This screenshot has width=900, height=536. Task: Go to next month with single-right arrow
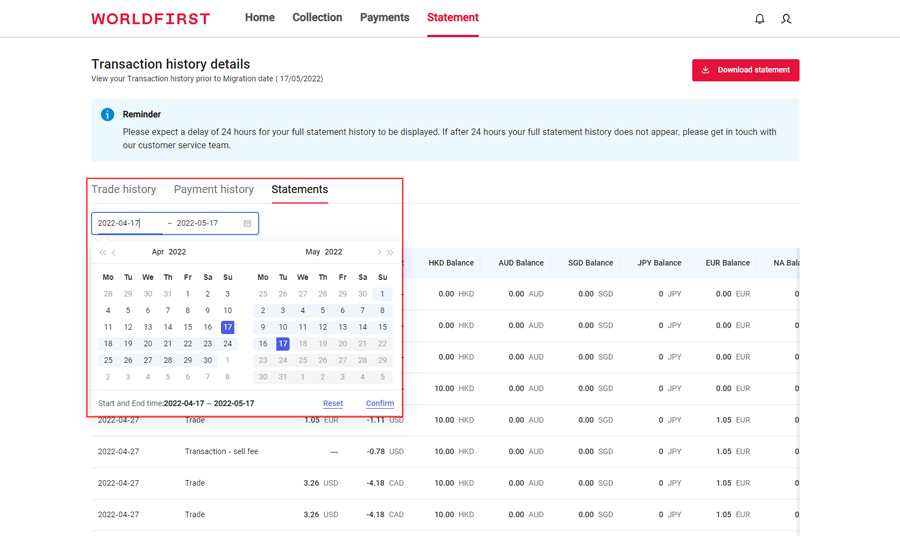[379, 252]
